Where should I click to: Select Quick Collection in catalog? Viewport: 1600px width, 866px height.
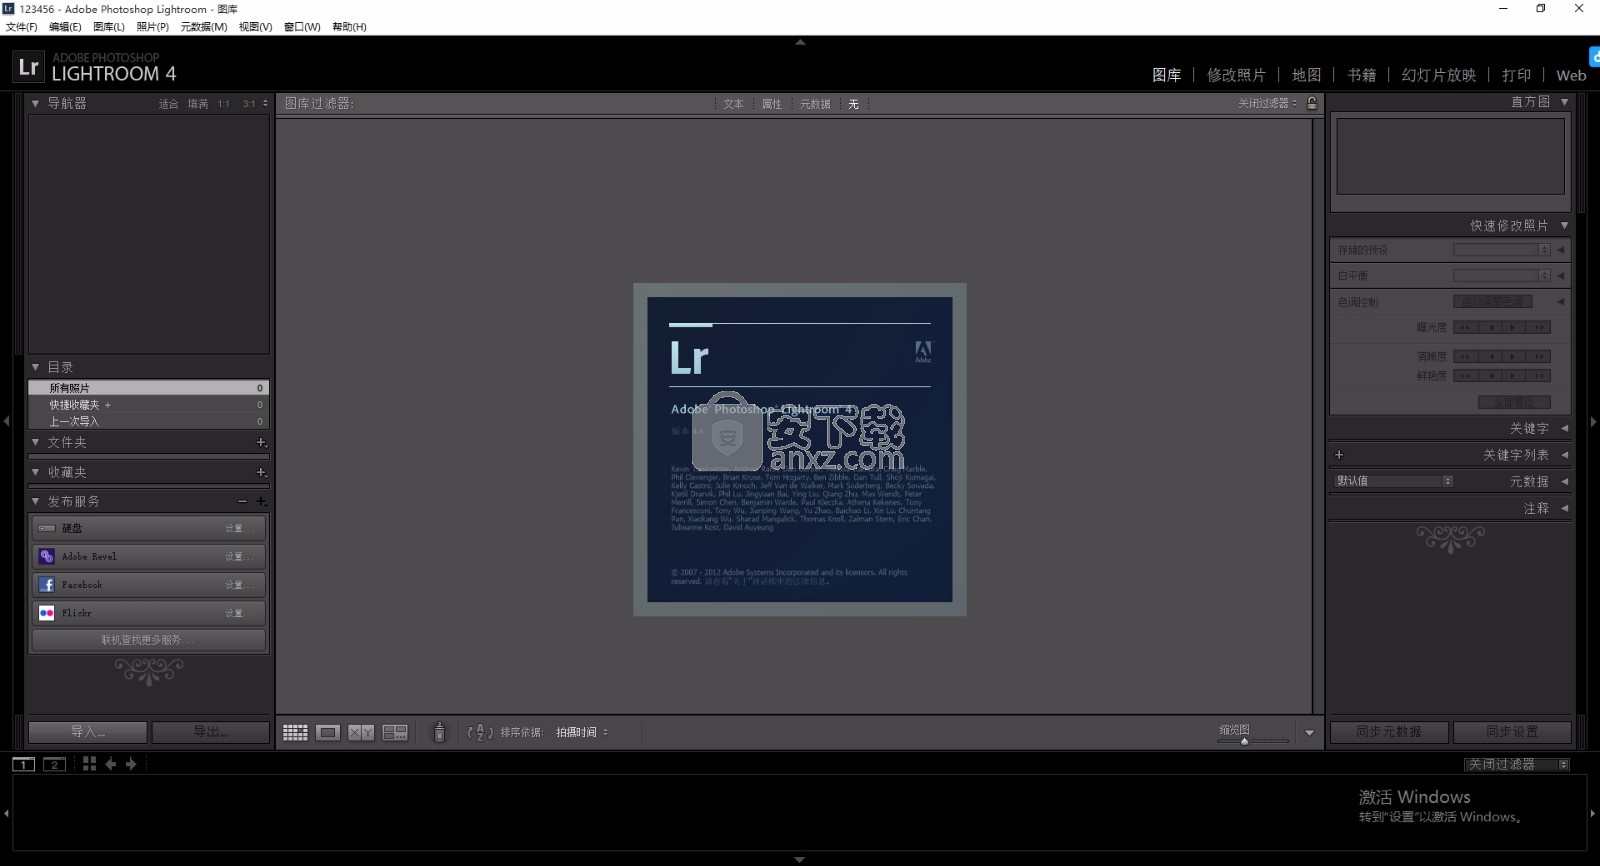pyautogui.click(x=148, y=405)
